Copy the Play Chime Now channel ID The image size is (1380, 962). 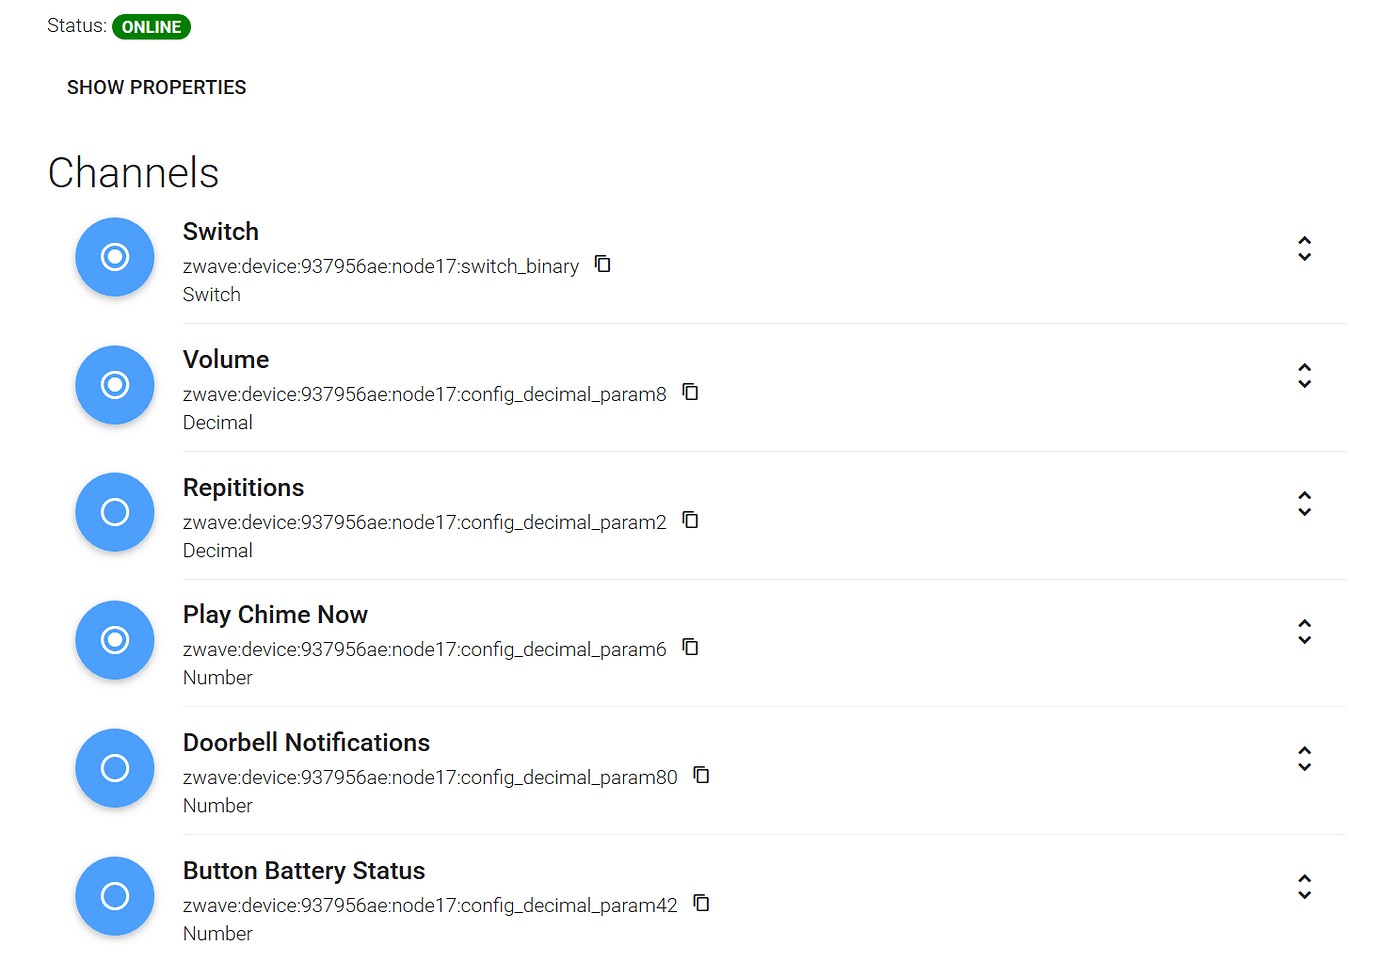click(690, 647)
